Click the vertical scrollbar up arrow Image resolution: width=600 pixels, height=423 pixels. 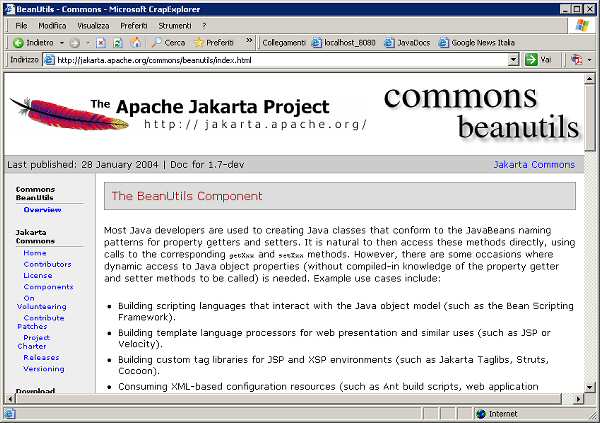tap(589, 78)
